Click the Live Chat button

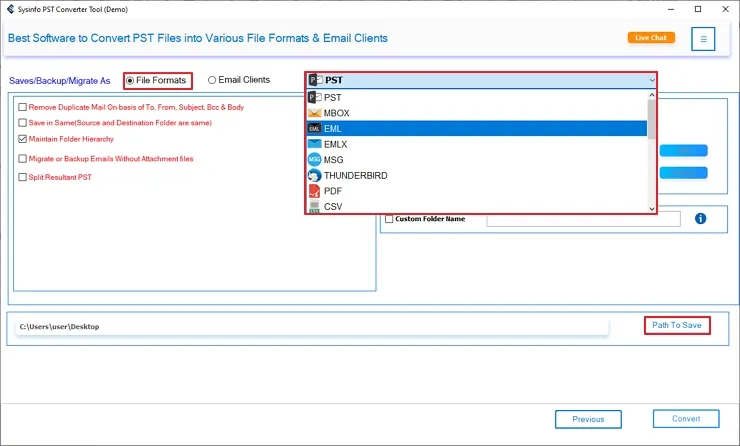(x=651, y=38)
